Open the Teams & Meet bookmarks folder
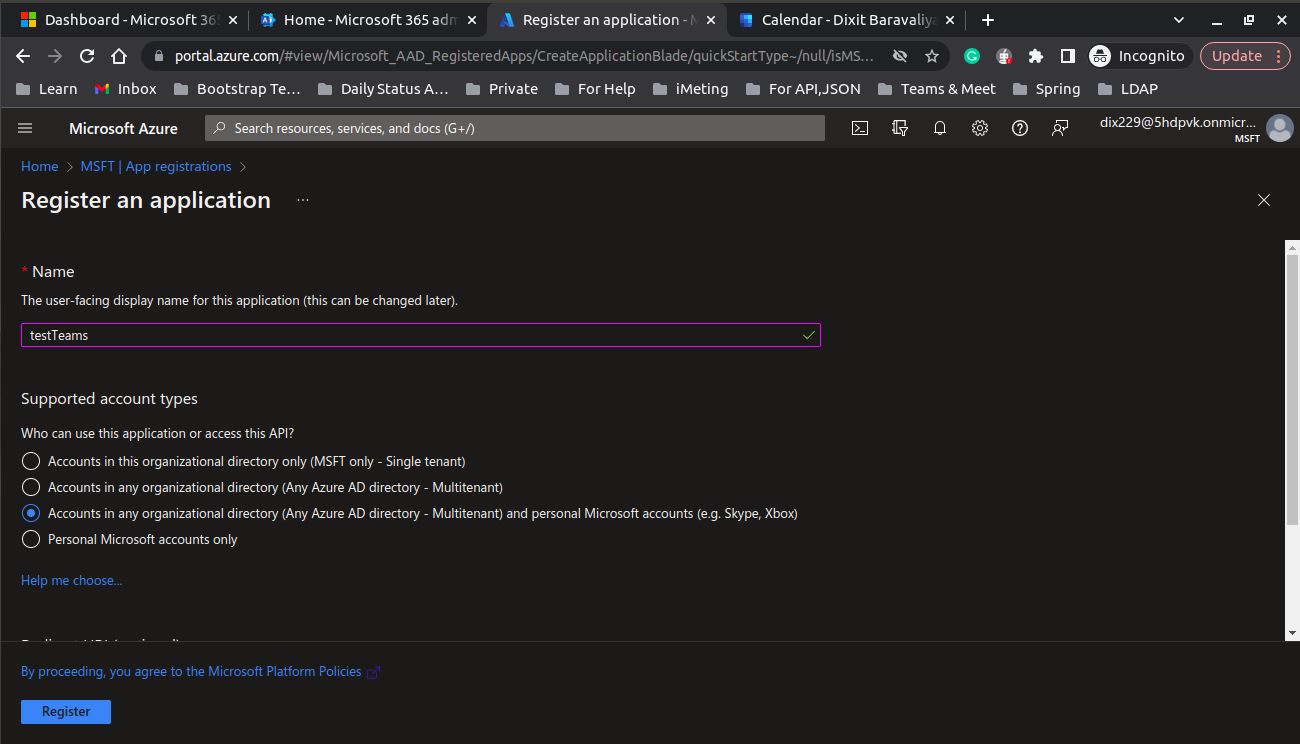 point(937,89)
